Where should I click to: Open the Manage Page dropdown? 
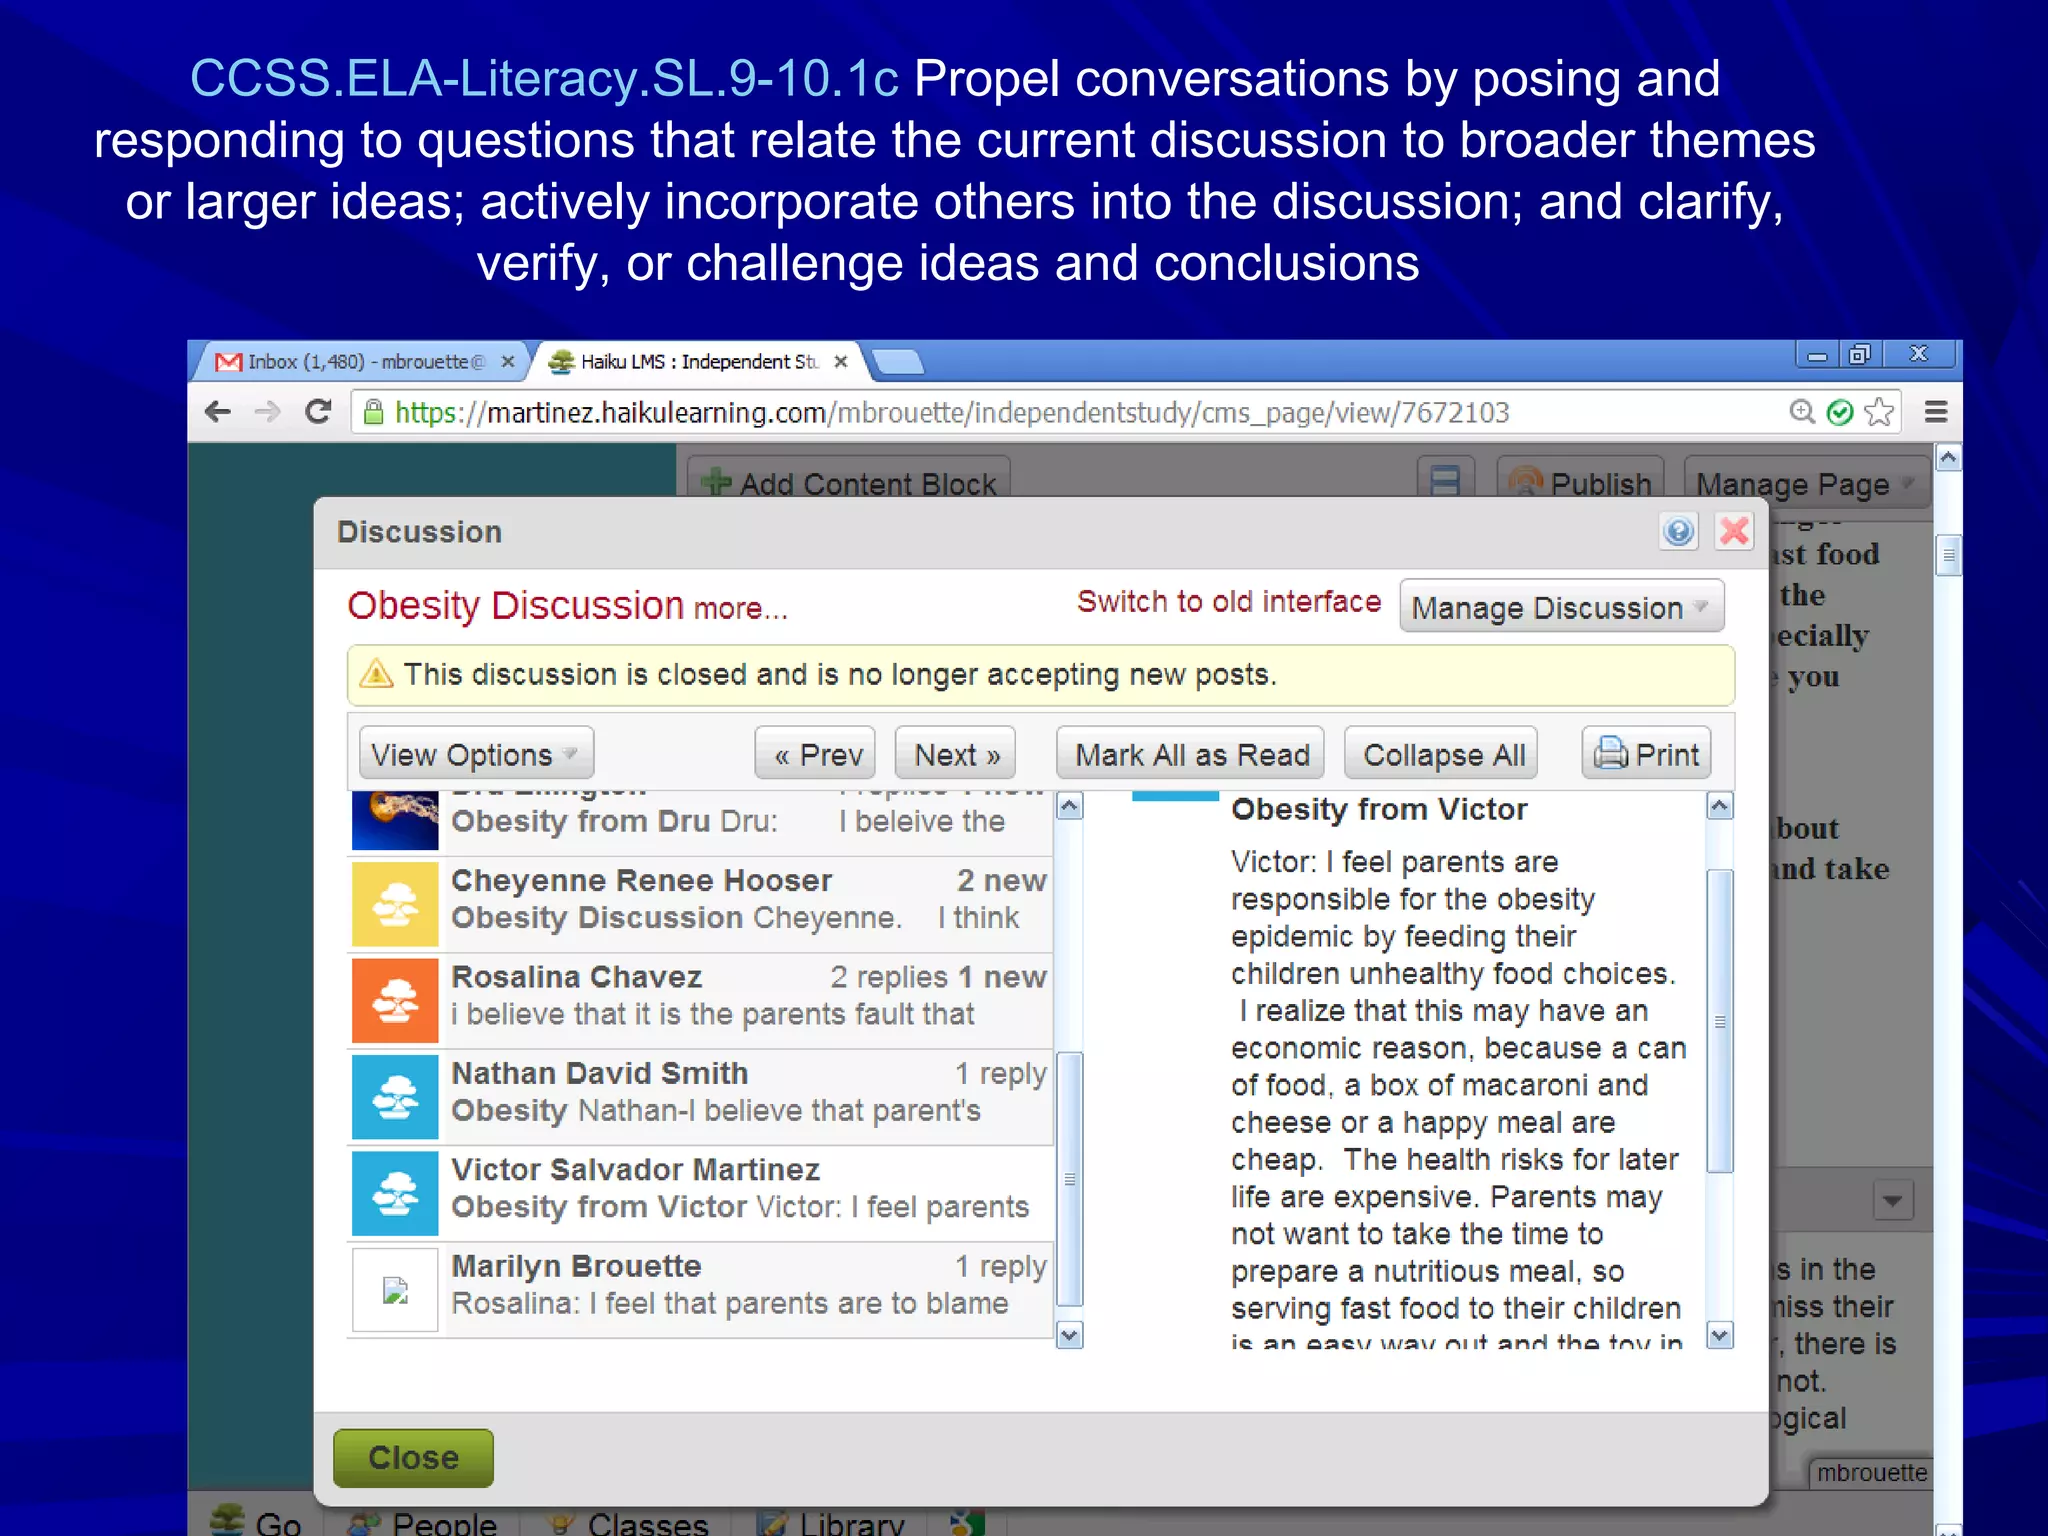pyautogui.click(x=1806, y=483)
